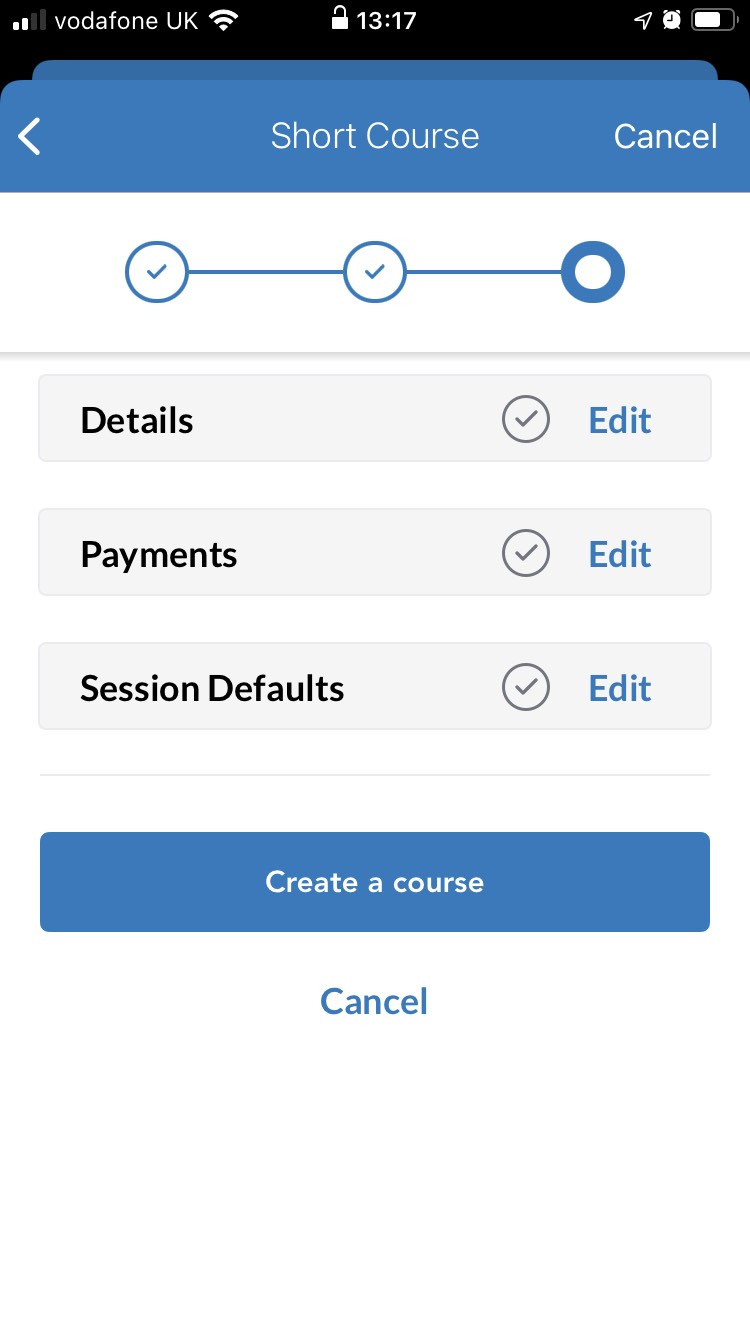The height and width of the screenshot is (1334, 750).
Task: Click the Session Defaults checkmark icon
Action: click(526, 688)
